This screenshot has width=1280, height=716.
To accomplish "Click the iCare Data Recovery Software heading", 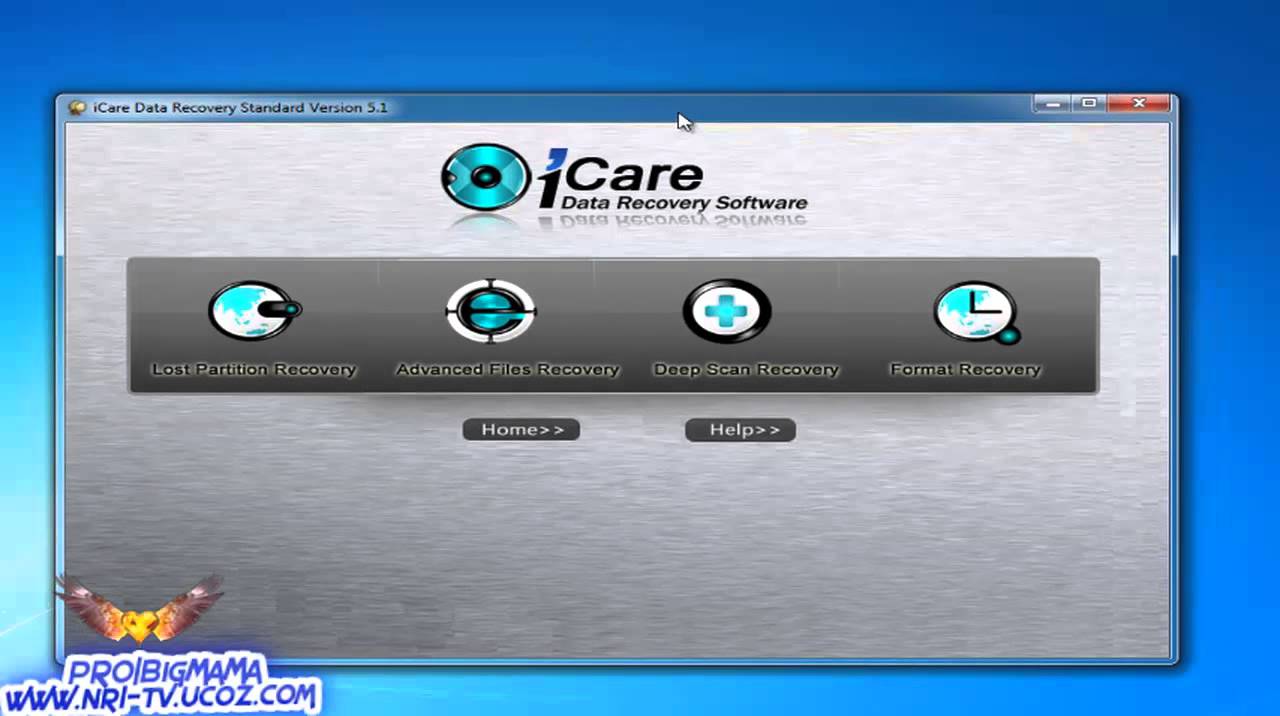I will tap(671, 180).
